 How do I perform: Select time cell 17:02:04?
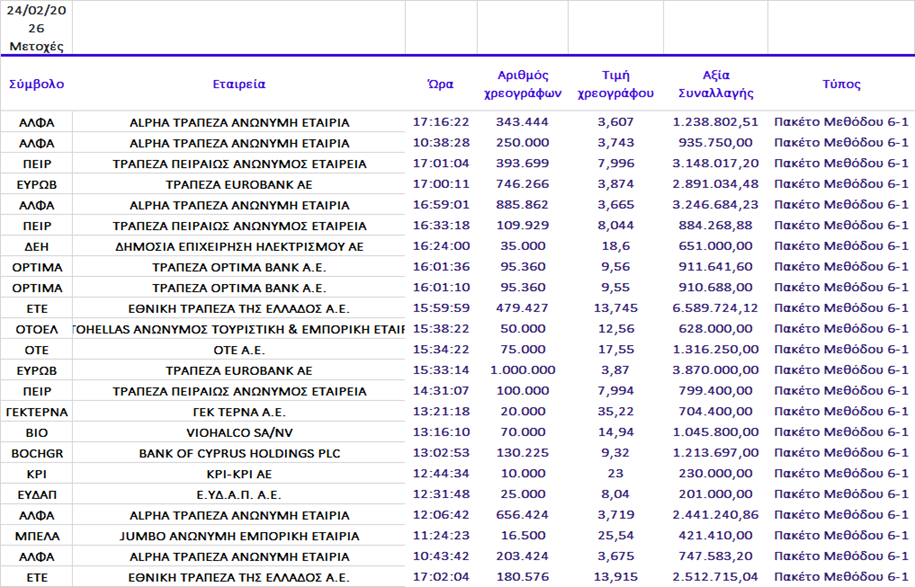click(x=441, y=577)
